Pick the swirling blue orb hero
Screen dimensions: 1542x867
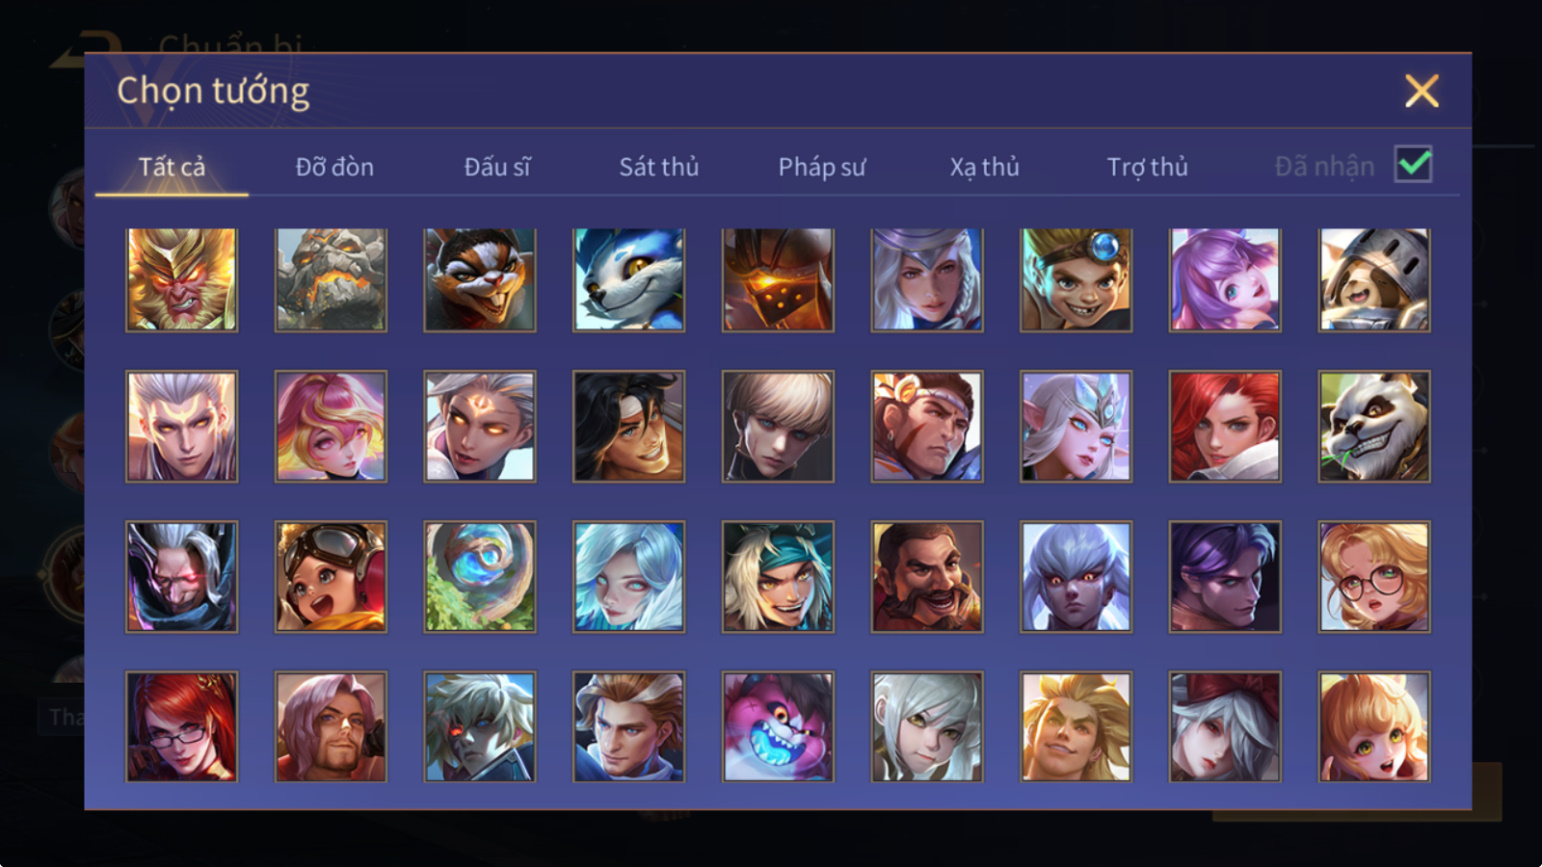479,577
